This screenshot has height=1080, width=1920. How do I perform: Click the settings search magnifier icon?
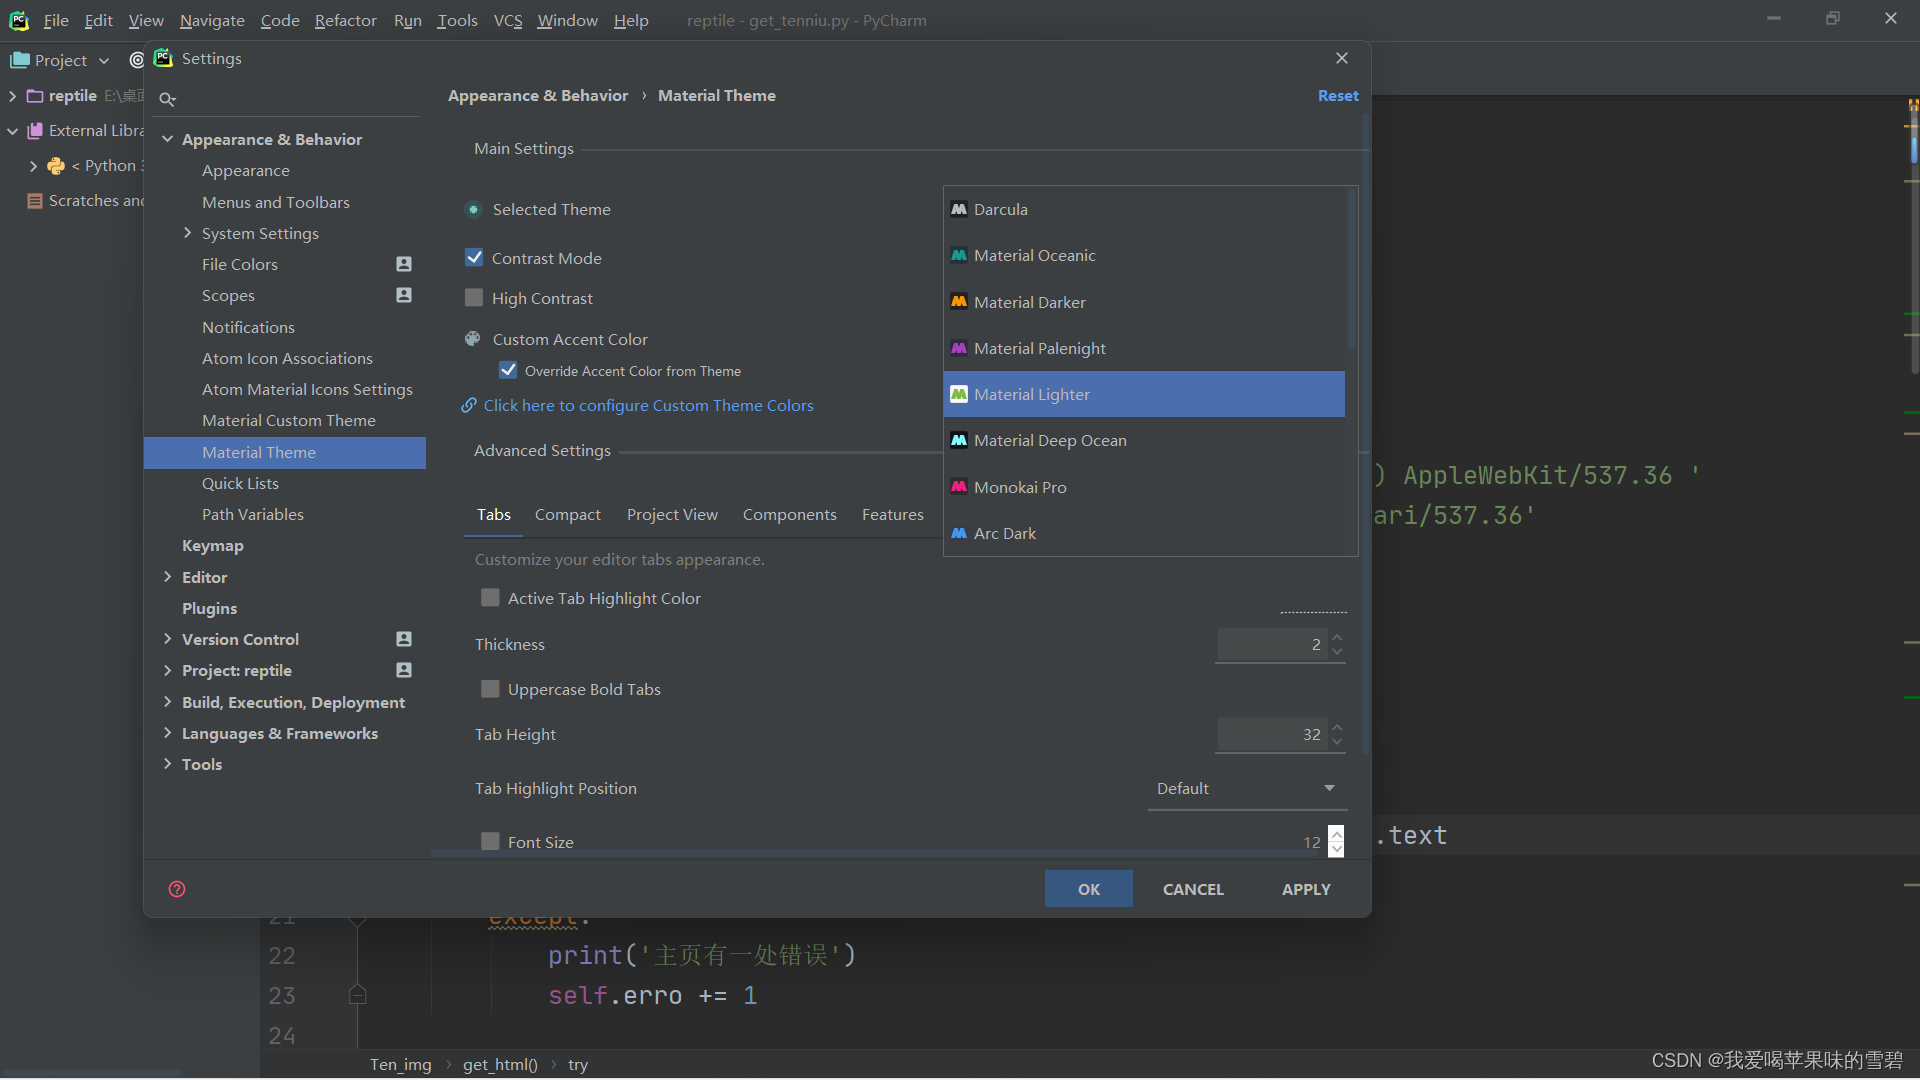167,99
